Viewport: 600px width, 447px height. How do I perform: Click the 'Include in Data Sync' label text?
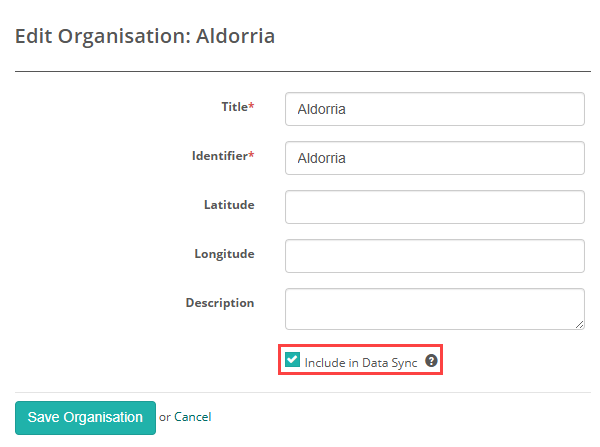point(360,362)
